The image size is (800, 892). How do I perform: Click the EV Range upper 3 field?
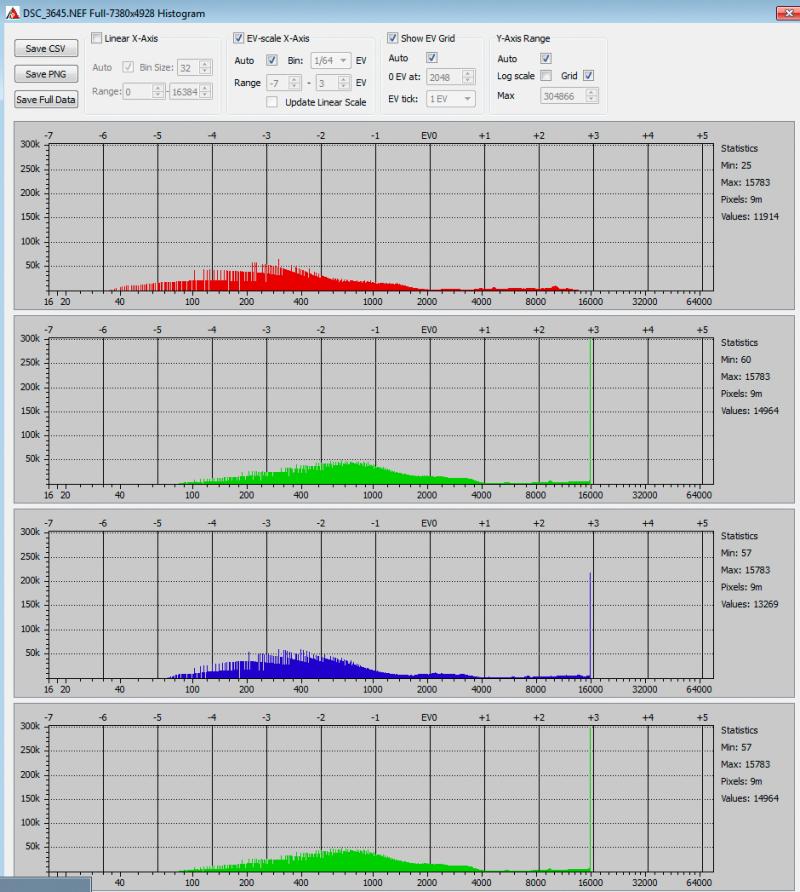(x=333, y=83)
